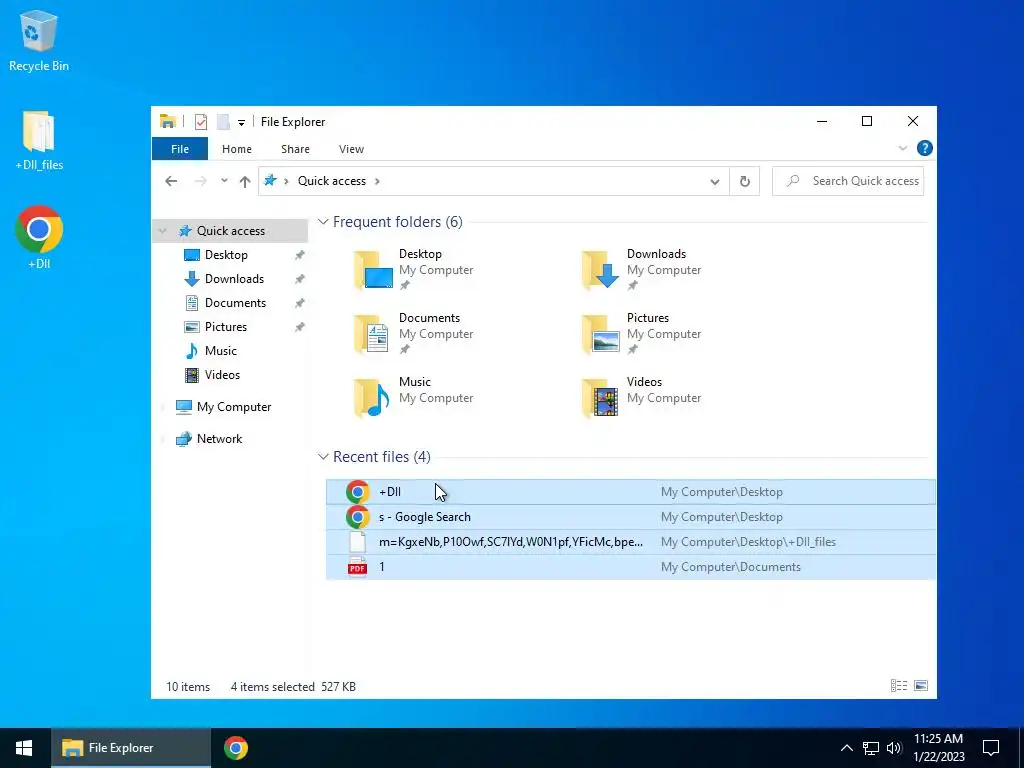Select the Pictures frequent folder icon

click(601, 333)
